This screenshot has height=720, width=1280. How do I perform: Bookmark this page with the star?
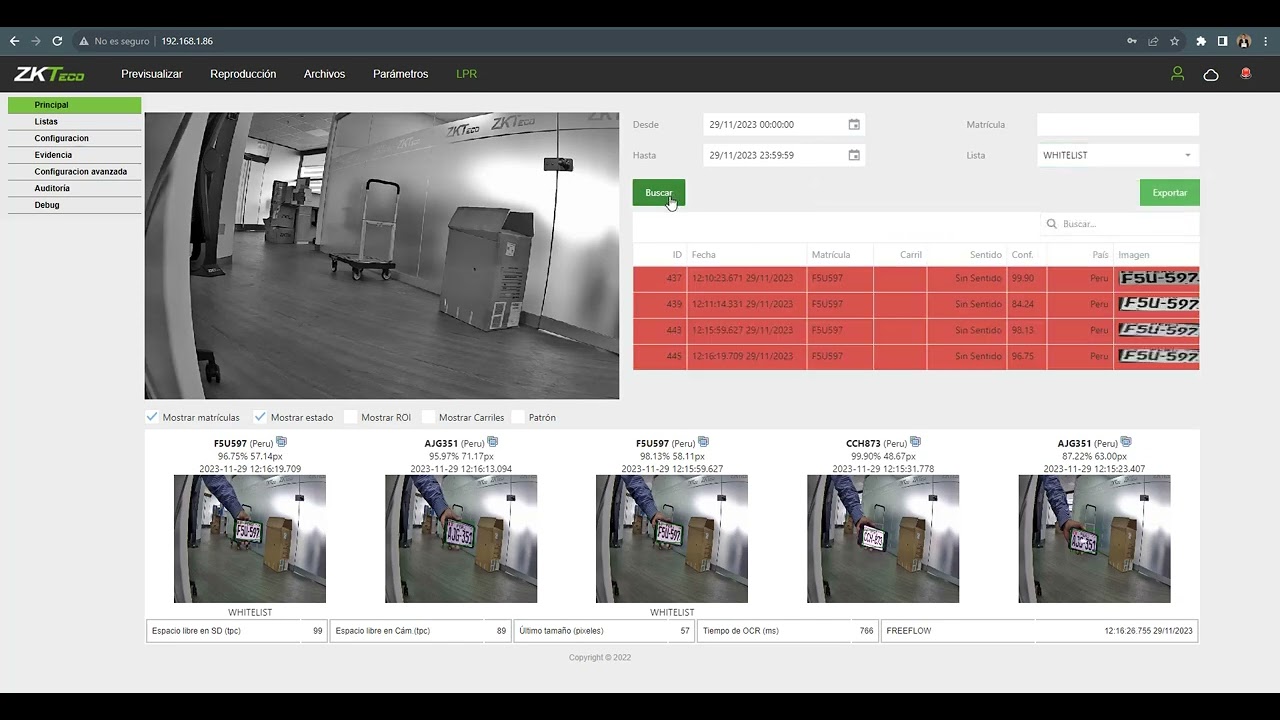click(1175, 41)
